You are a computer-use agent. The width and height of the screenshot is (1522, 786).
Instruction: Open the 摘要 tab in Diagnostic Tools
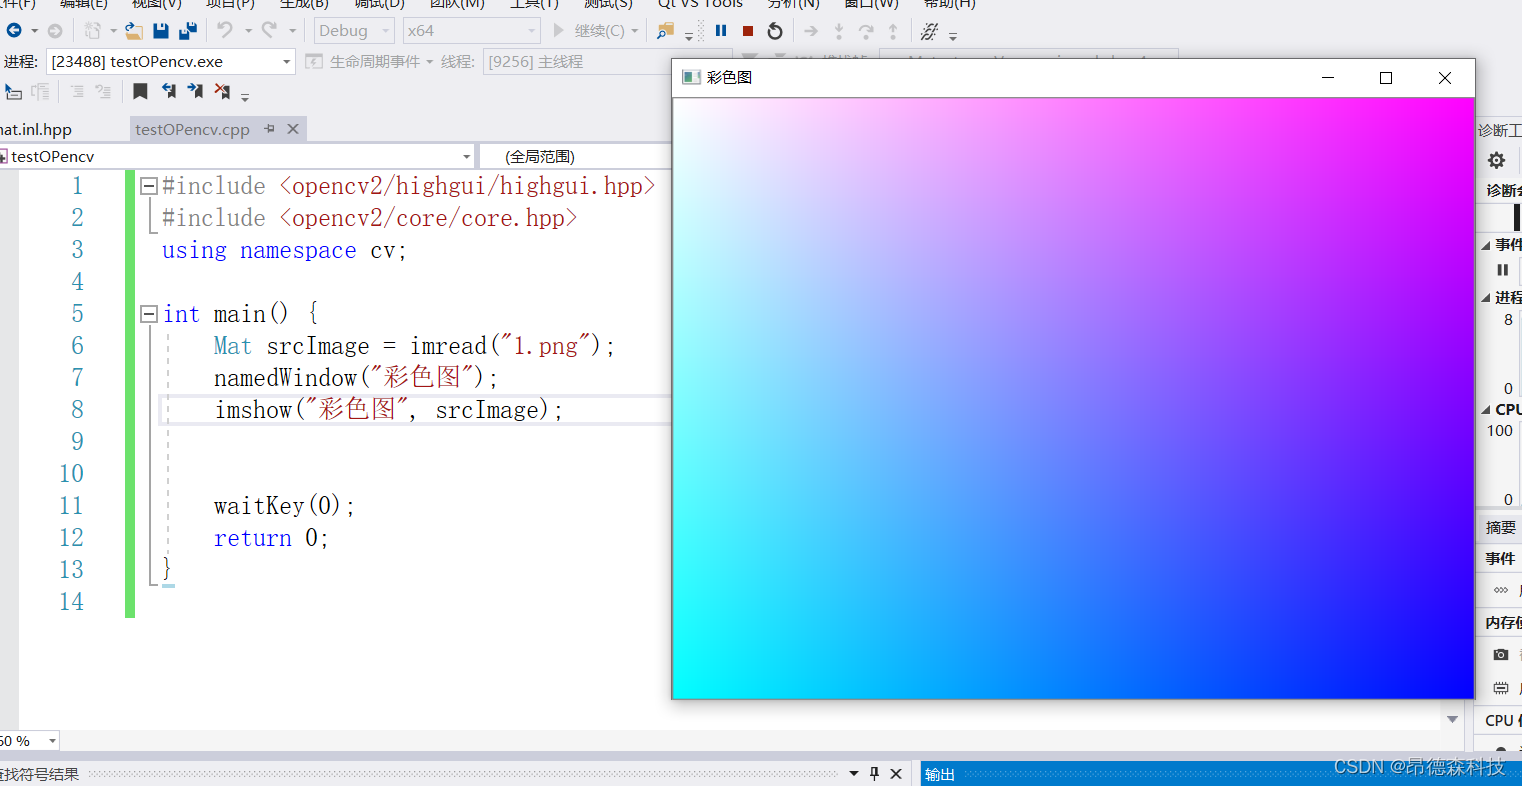coord(1500,528)
